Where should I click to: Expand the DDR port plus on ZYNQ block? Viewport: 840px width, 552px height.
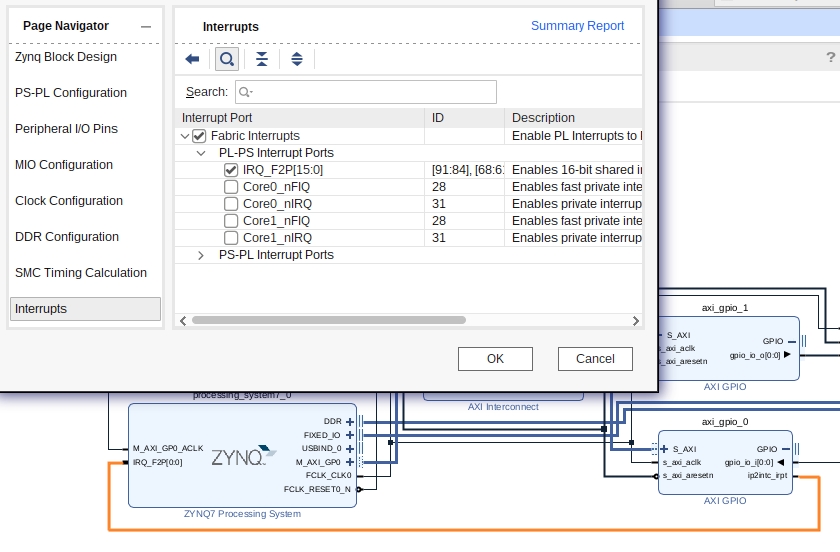(350, 421)
